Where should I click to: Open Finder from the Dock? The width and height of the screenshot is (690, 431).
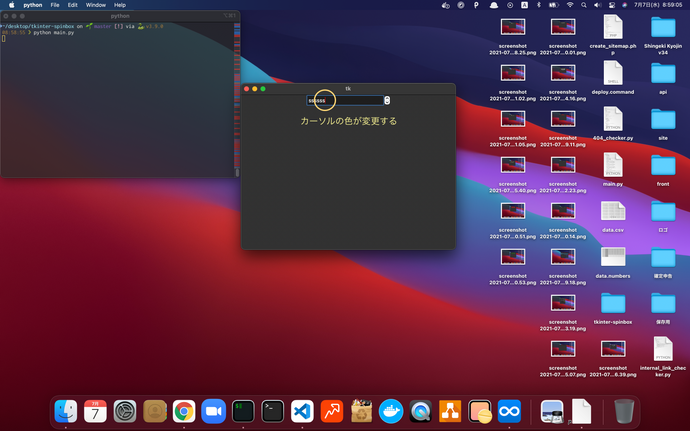click(66, 411)
